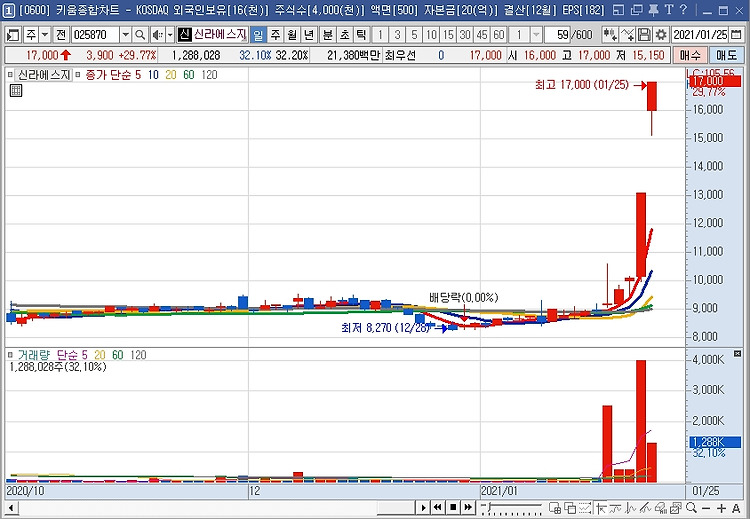Select the 분 minute period toggle
750x519 pixels.
(328, 34)
